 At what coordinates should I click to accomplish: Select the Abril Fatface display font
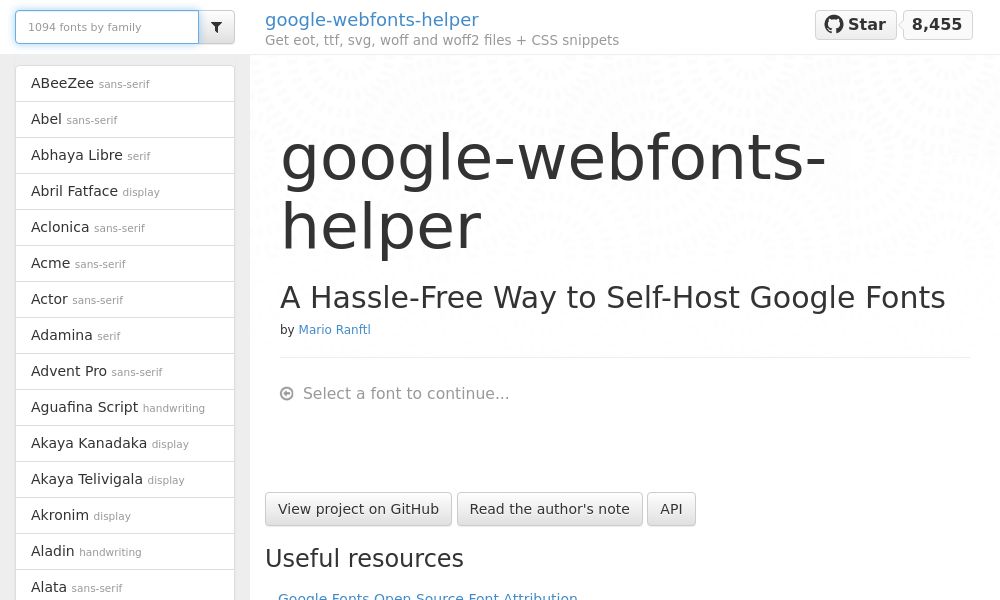click(125, 191)
